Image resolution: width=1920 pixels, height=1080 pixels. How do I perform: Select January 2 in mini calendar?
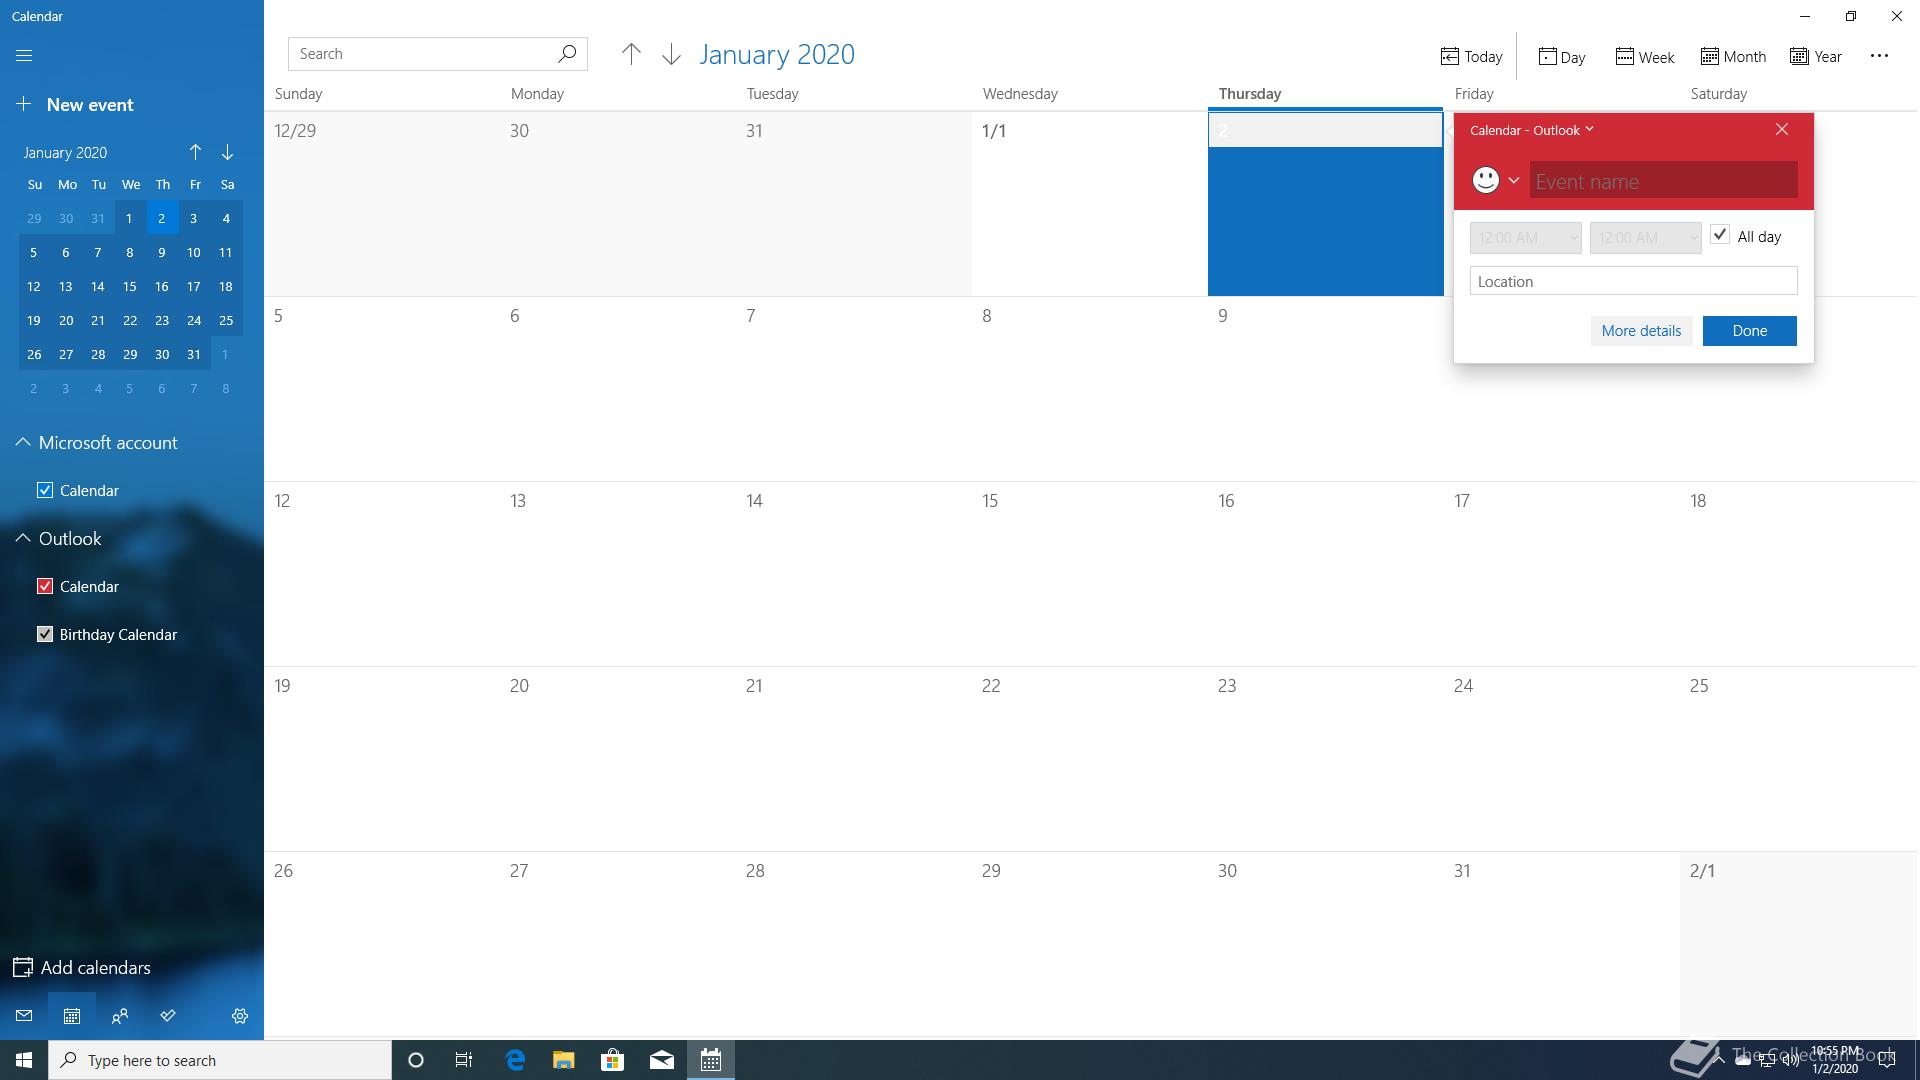(x=162, y=218)
